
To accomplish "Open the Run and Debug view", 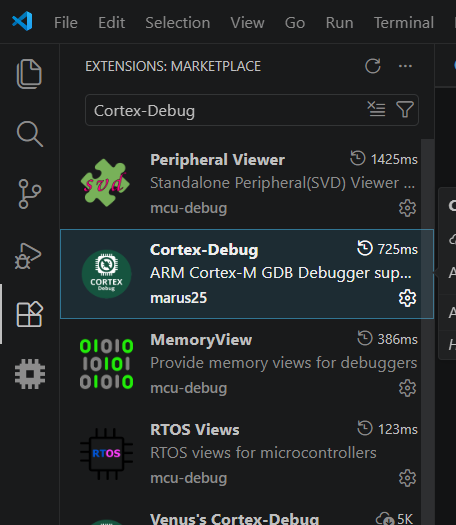I will tap(28, 256).
